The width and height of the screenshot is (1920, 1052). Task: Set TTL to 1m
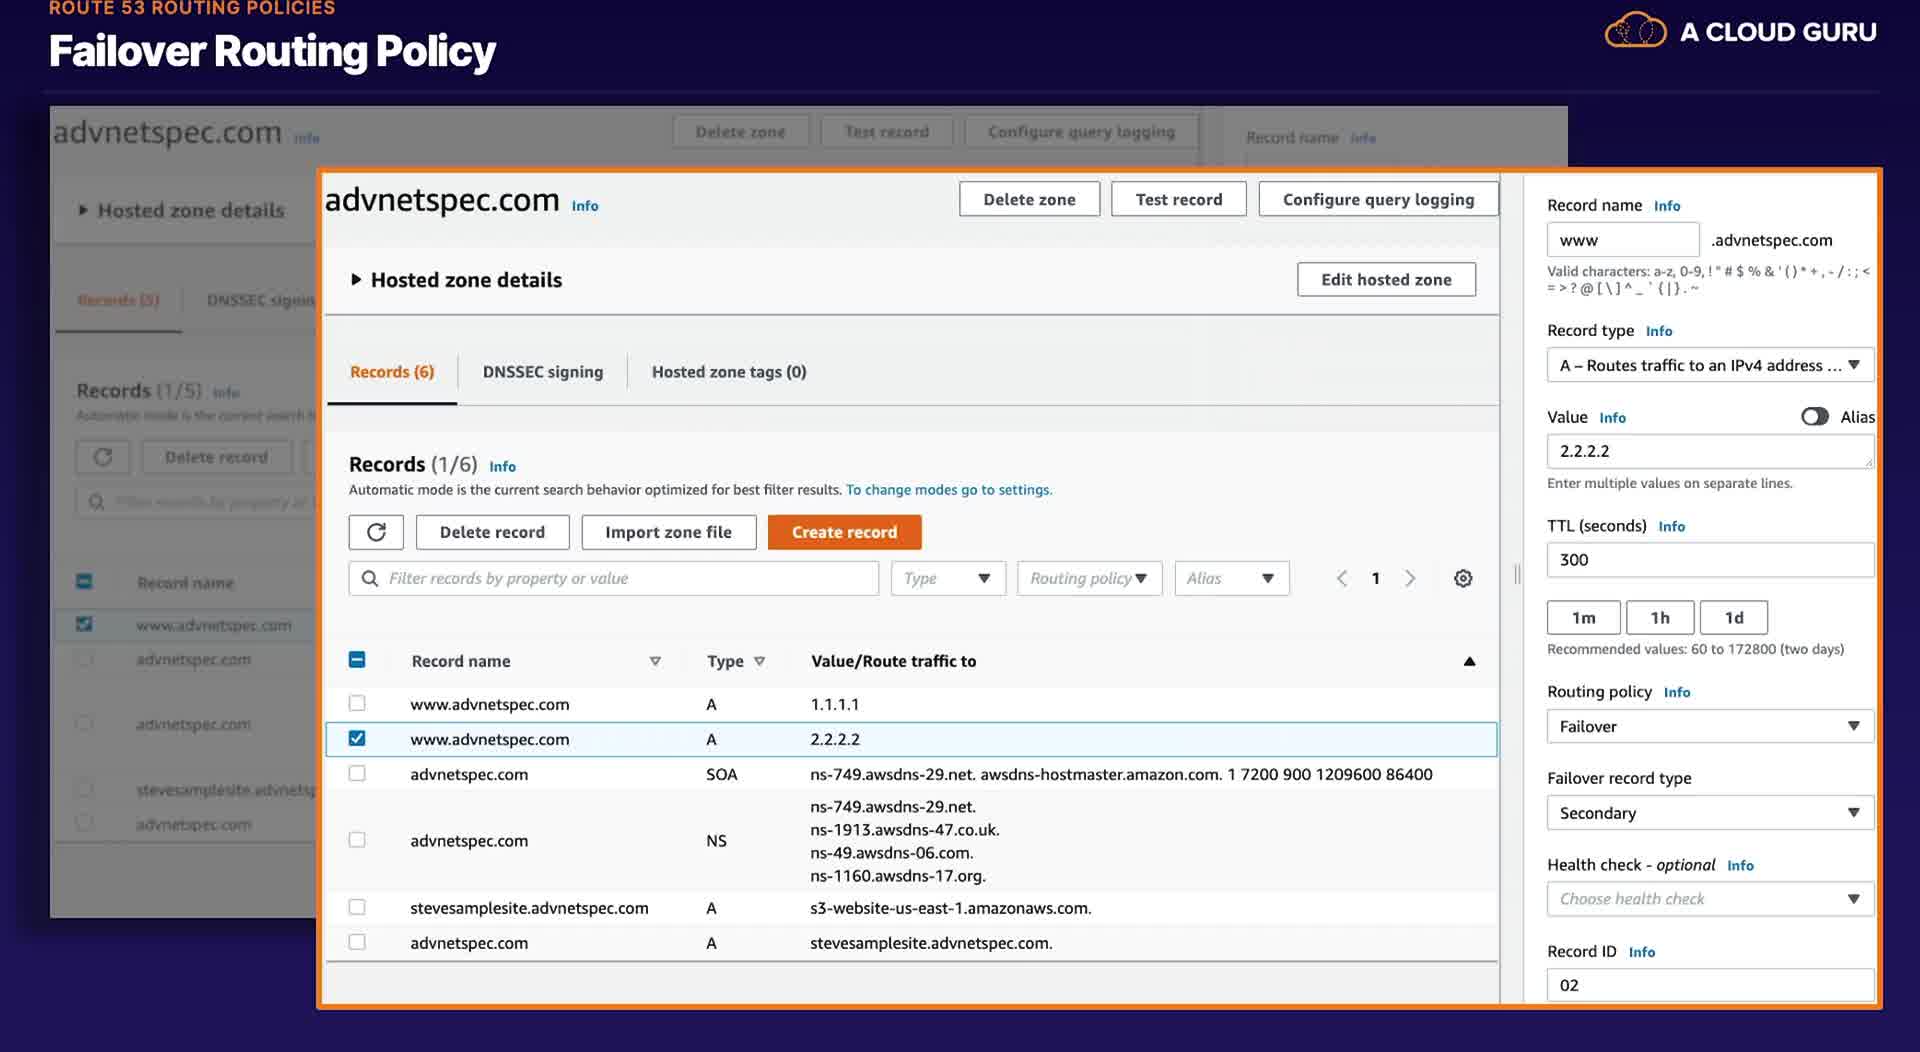pyautogui.click(x=1584, y=618)
